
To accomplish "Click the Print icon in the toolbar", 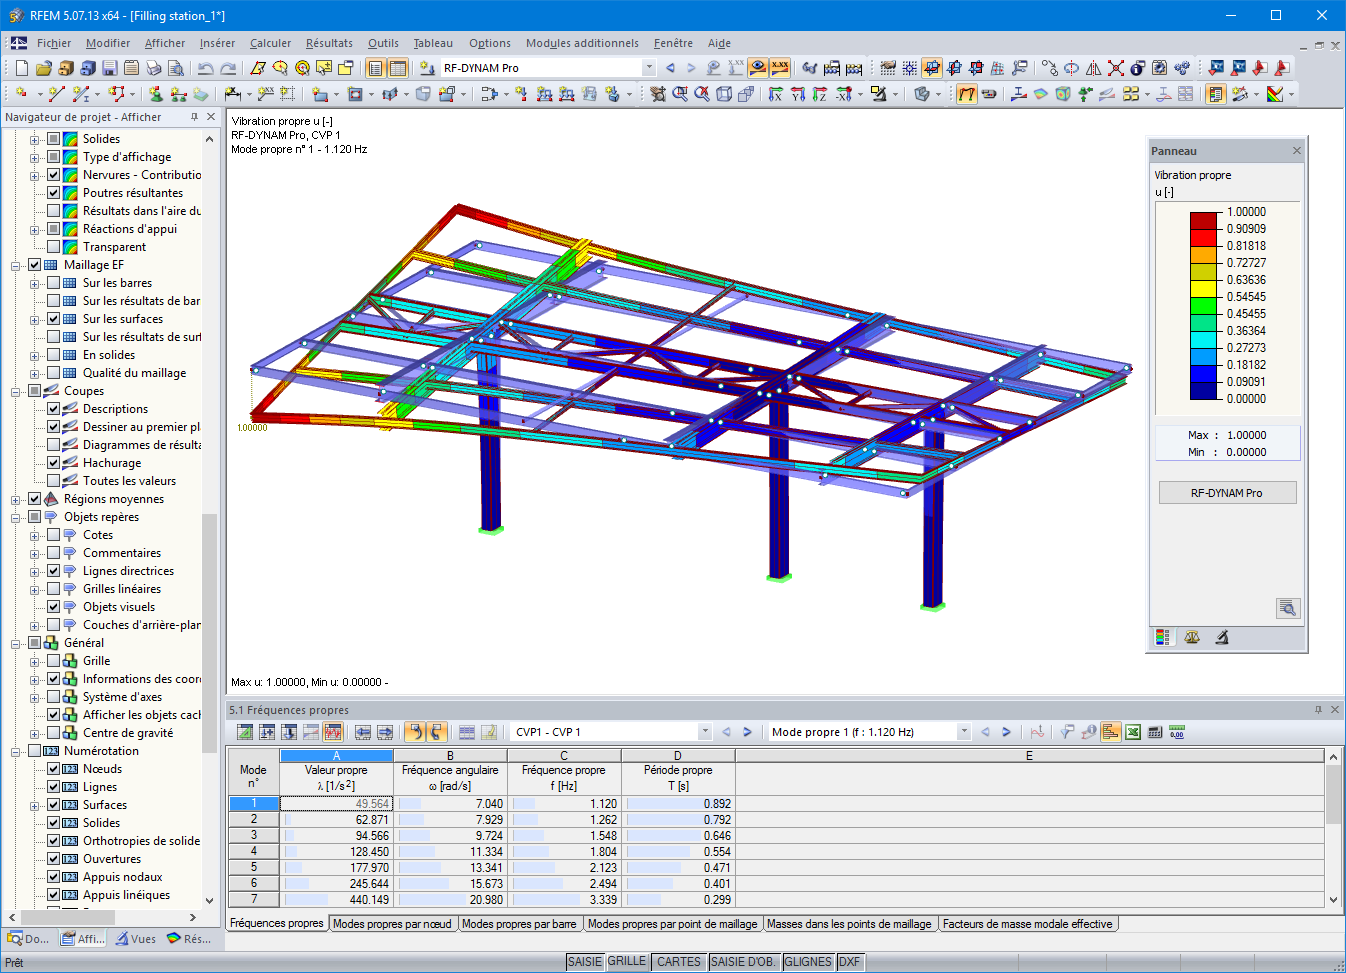I will point(153,68).
